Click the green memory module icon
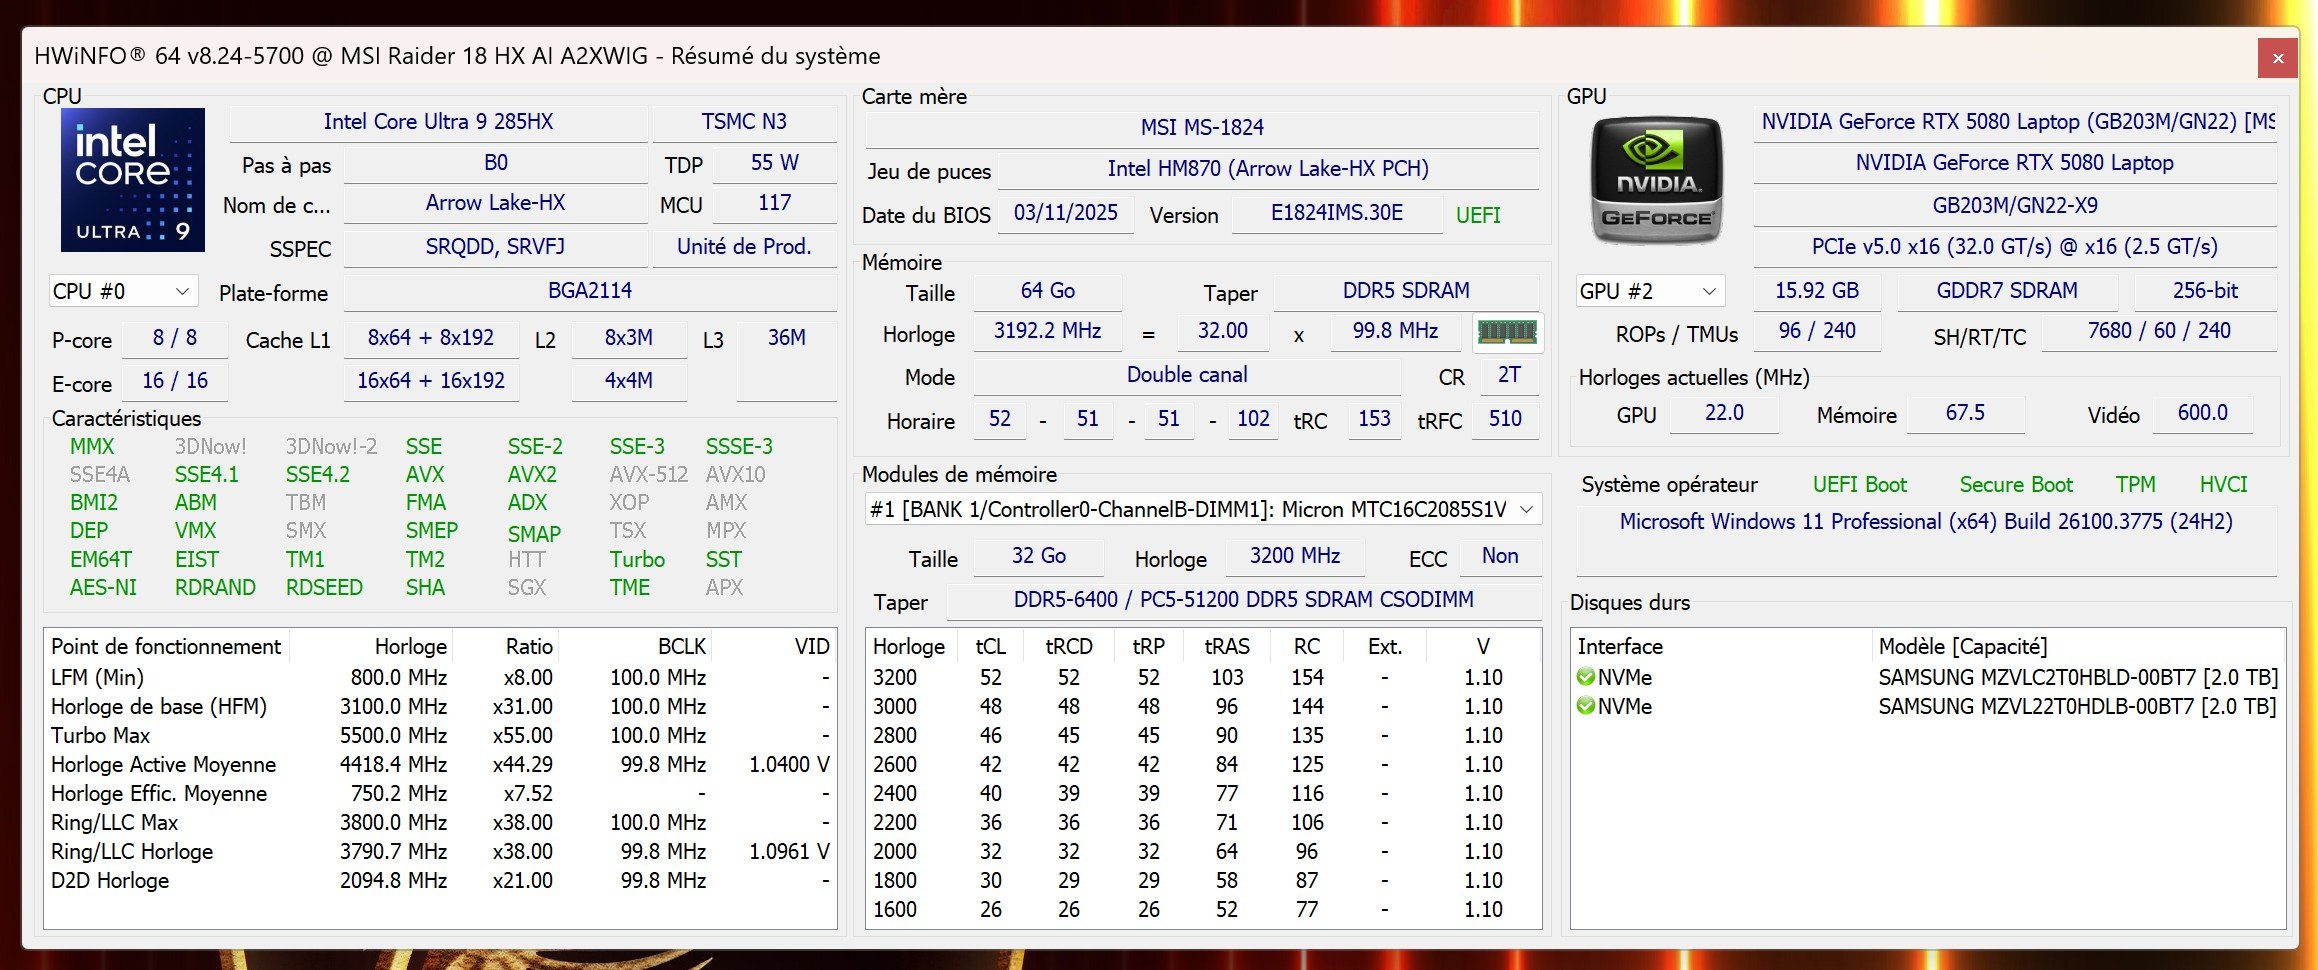This screenshot has height=970, width=2318. coord(1507,332)
